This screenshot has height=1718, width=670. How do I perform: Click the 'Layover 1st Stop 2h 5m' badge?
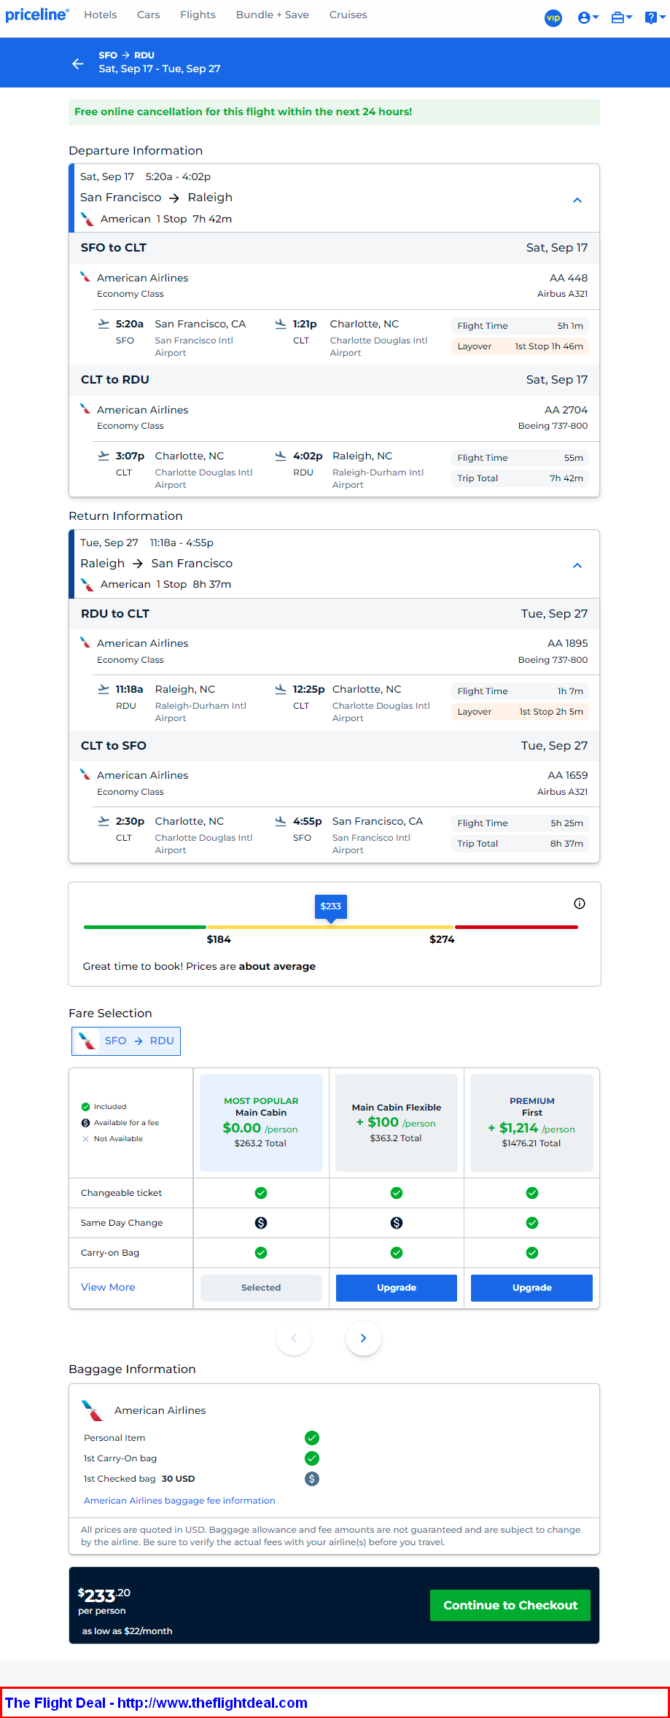tap(520, 711)
